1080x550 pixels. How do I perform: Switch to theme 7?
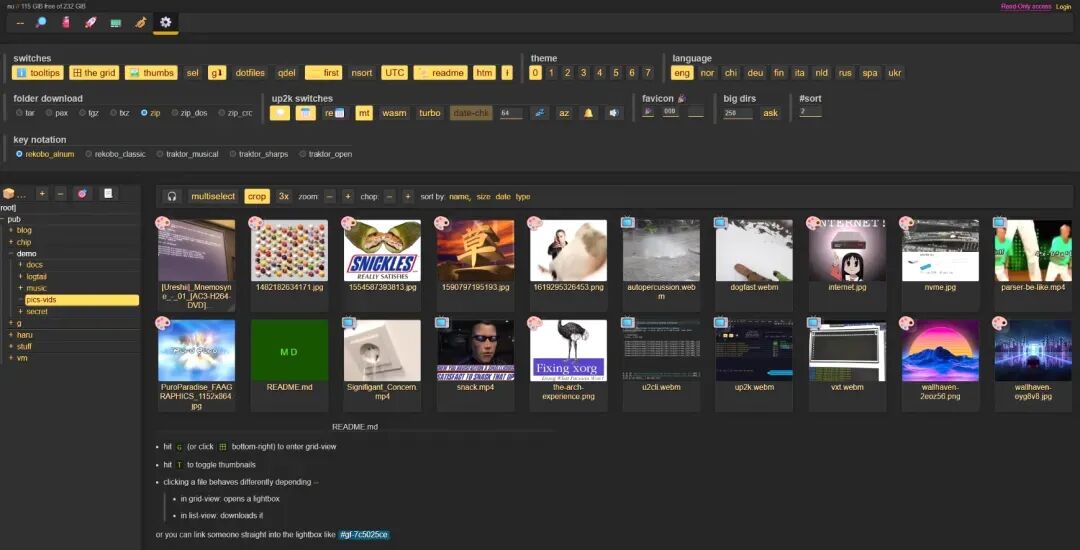647,73
